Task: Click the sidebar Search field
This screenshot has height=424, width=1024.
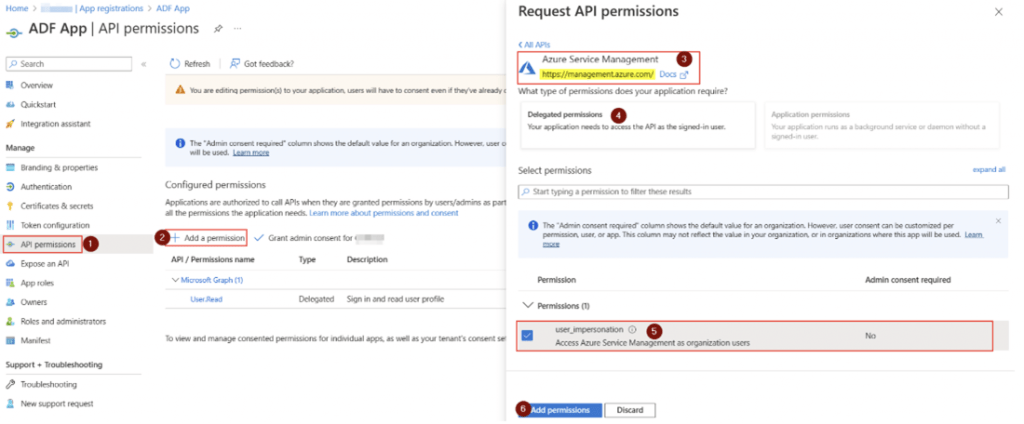Action: 69,64
